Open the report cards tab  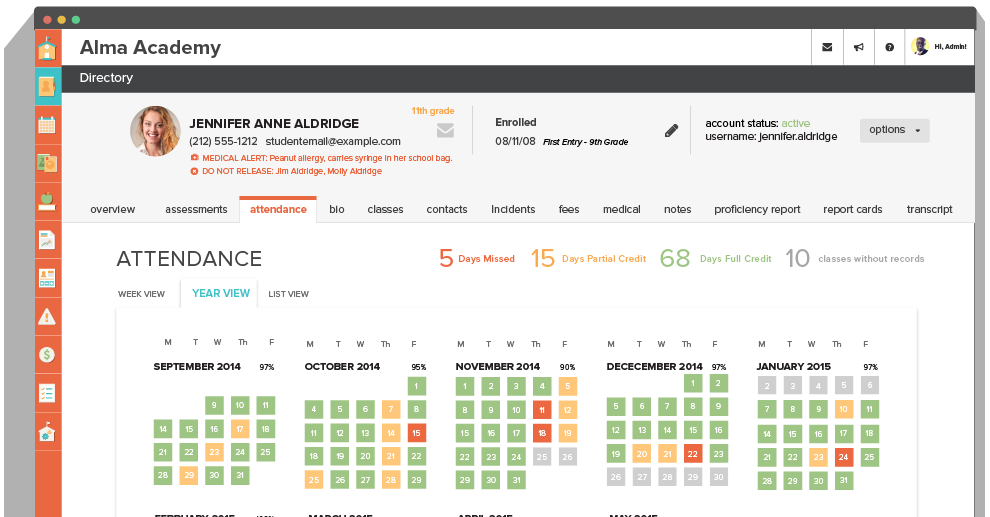click(x=852, y=210)
